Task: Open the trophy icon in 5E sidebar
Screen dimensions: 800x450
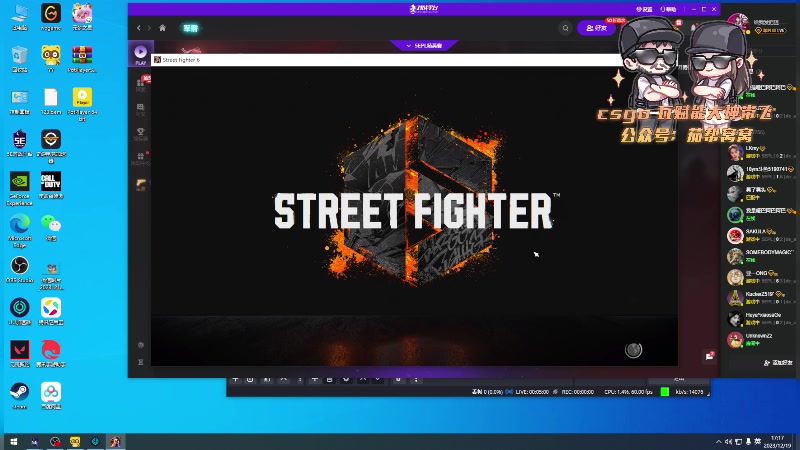Action: (140, 133)
